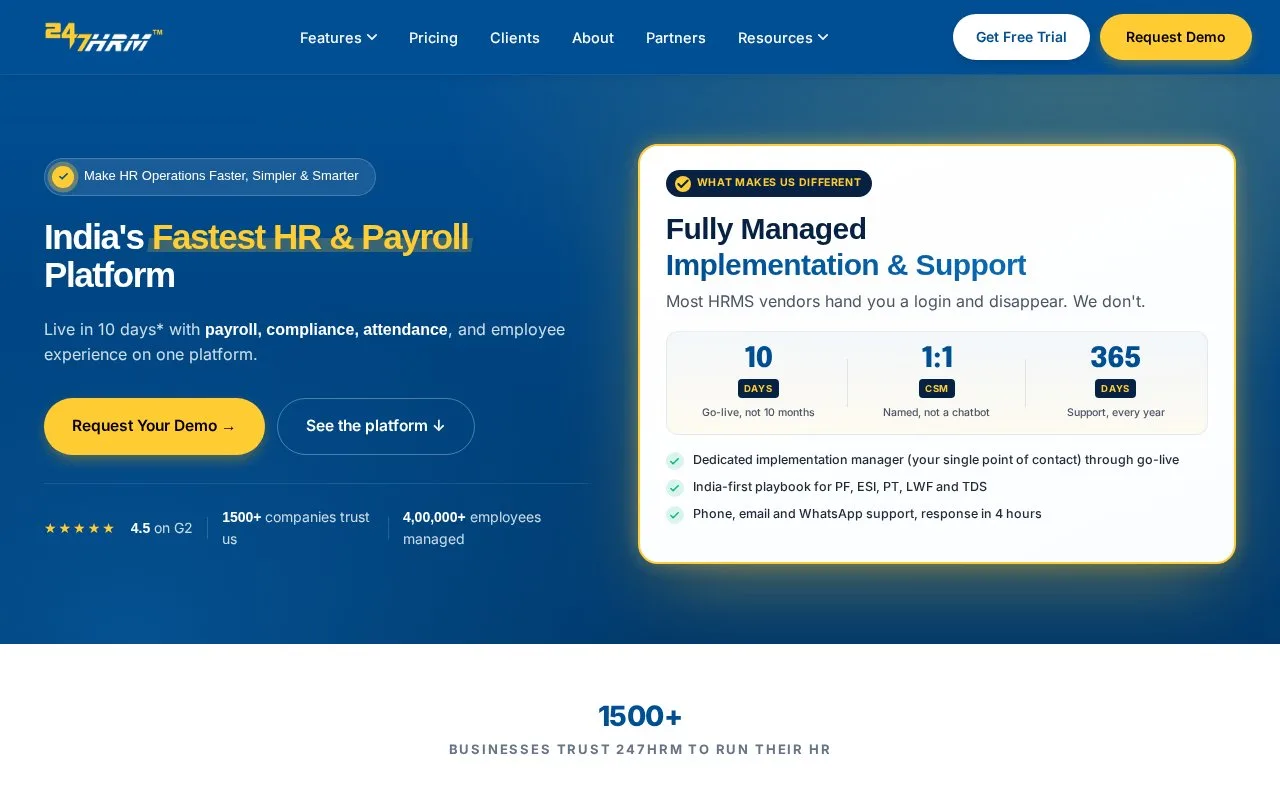Click Businesses Trust 247HRM to Run Their HR text
Image resolution: width=1280 pixels, height=800 pixels.
pos(640,749)
